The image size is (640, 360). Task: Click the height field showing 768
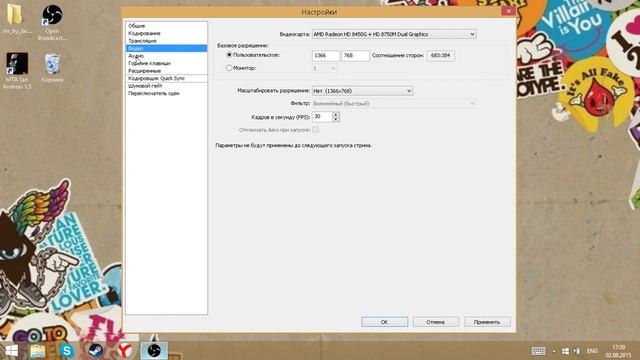tap(355, 56)
